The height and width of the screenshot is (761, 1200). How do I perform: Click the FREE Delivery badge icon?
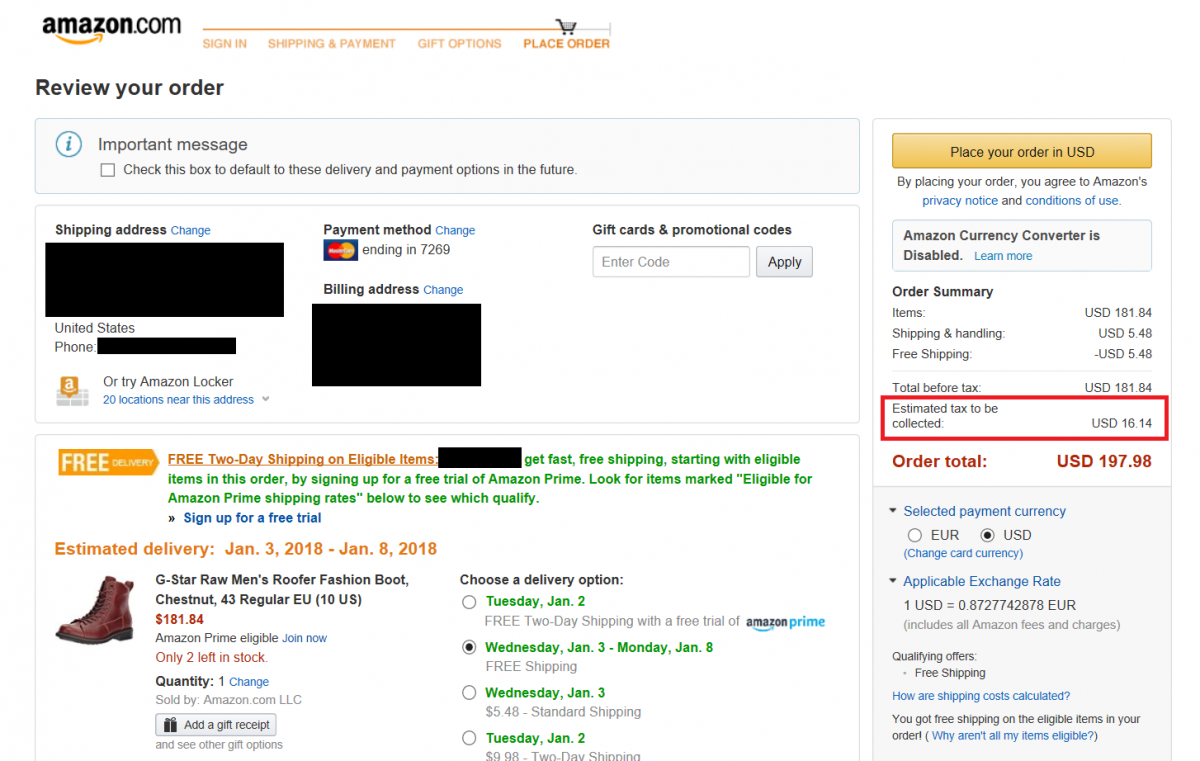click(108, 463)
